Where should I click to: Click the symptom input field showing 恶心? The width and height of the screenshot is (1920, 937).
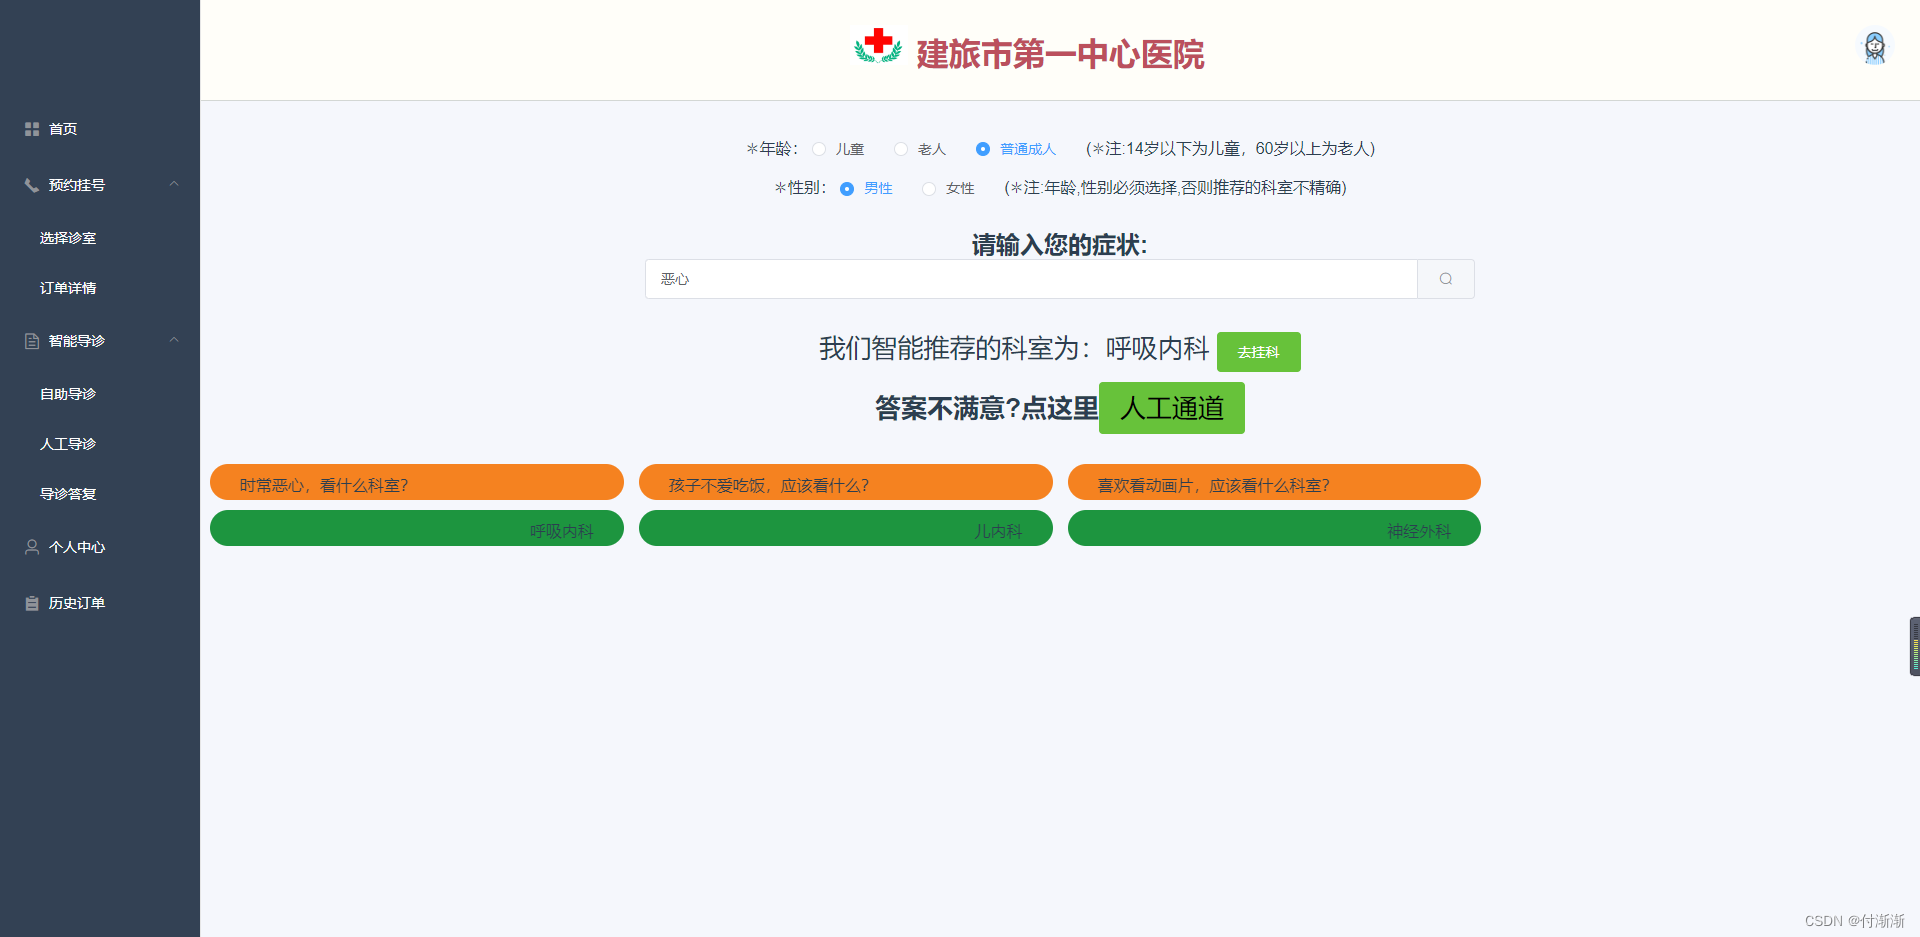pyautogui.click(x=1030, y=279)
